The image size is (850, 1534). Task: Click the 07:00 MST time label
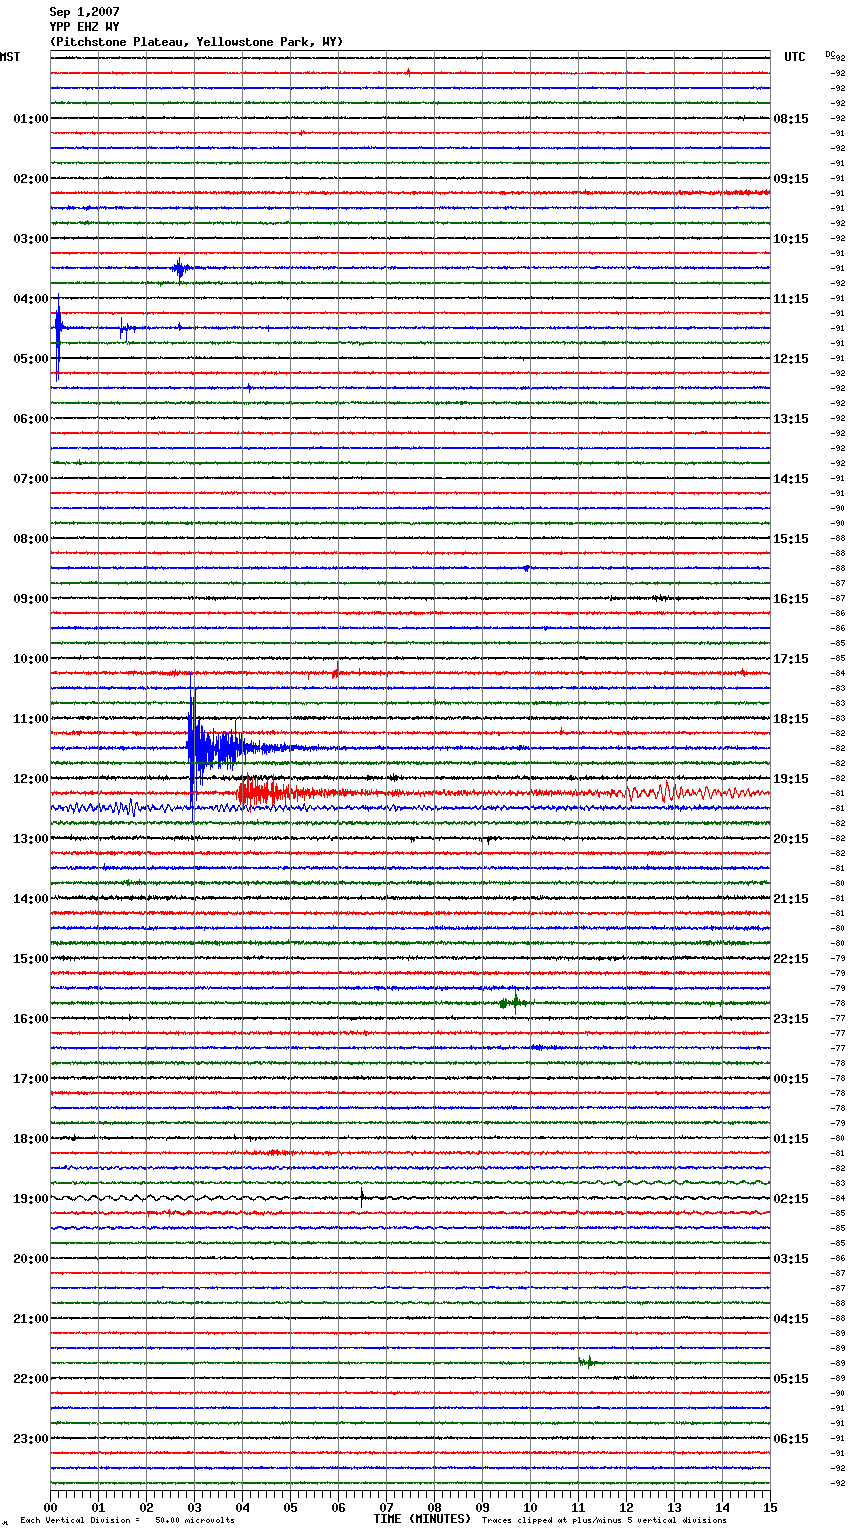click(x=31, y=479)
